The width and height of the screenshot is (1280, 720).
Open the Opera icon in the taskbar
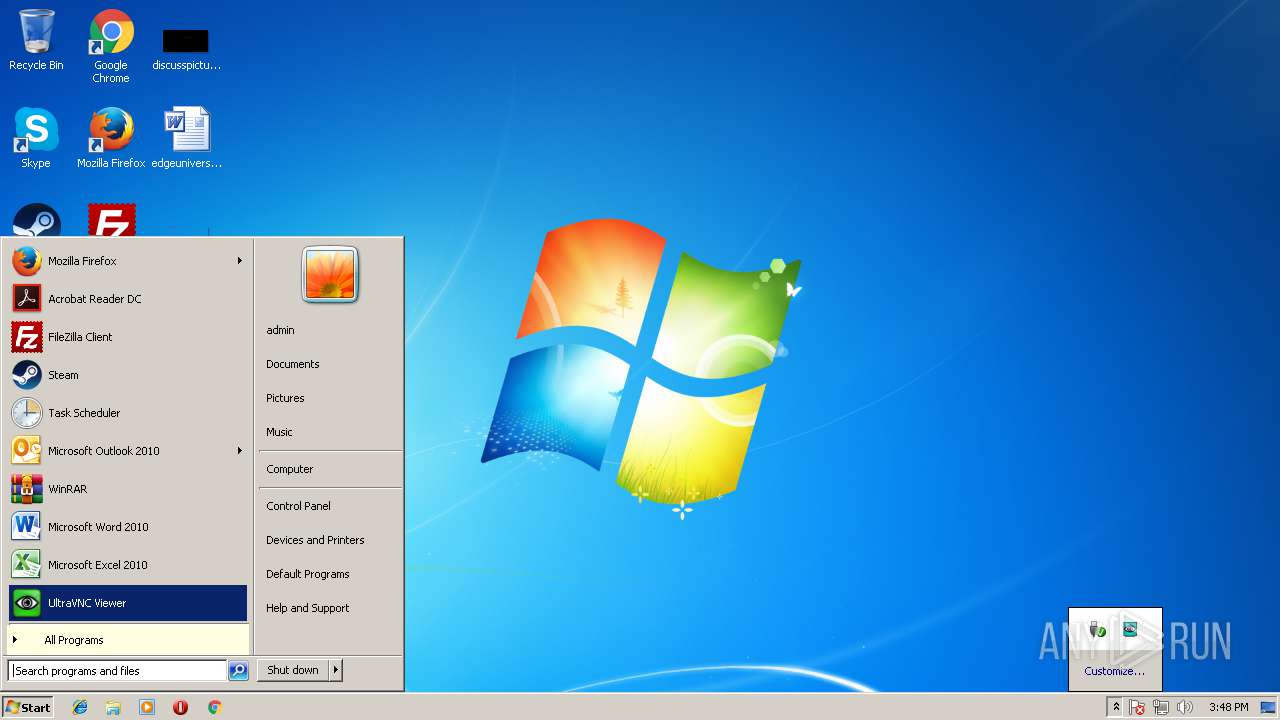click(180, 707)
